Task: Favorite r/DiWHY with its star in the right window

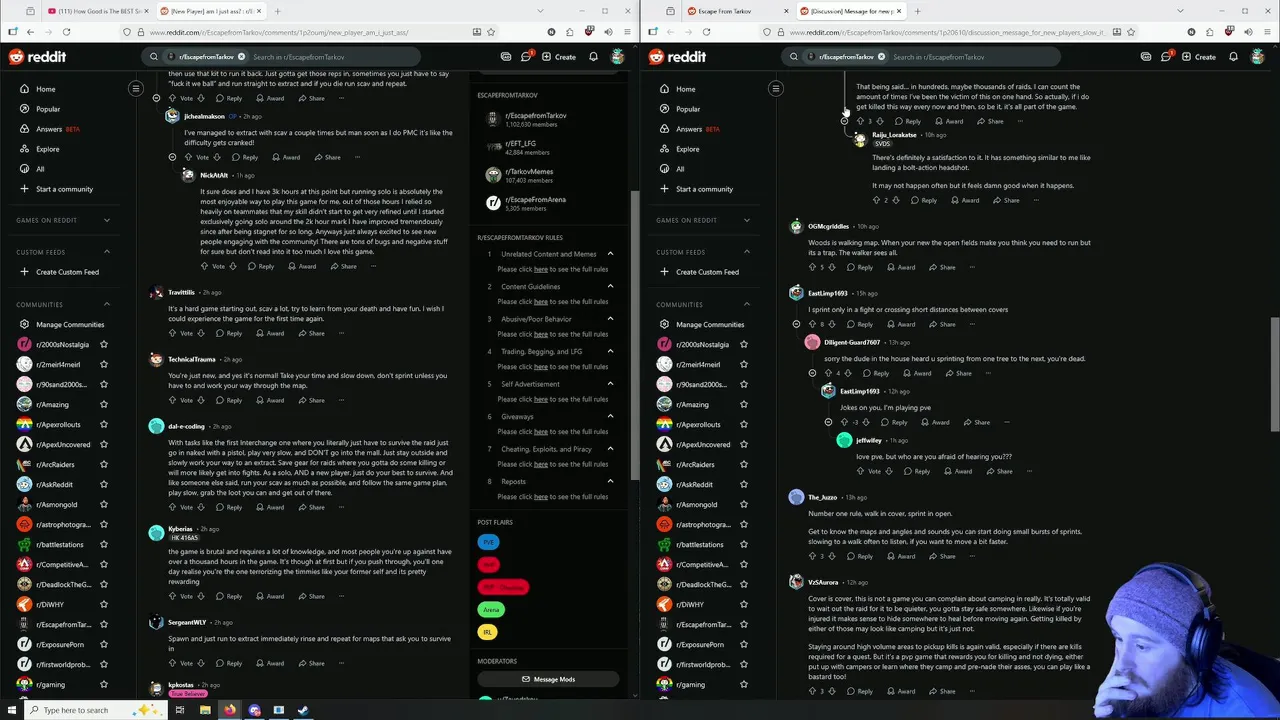Action: pos(744,604)
